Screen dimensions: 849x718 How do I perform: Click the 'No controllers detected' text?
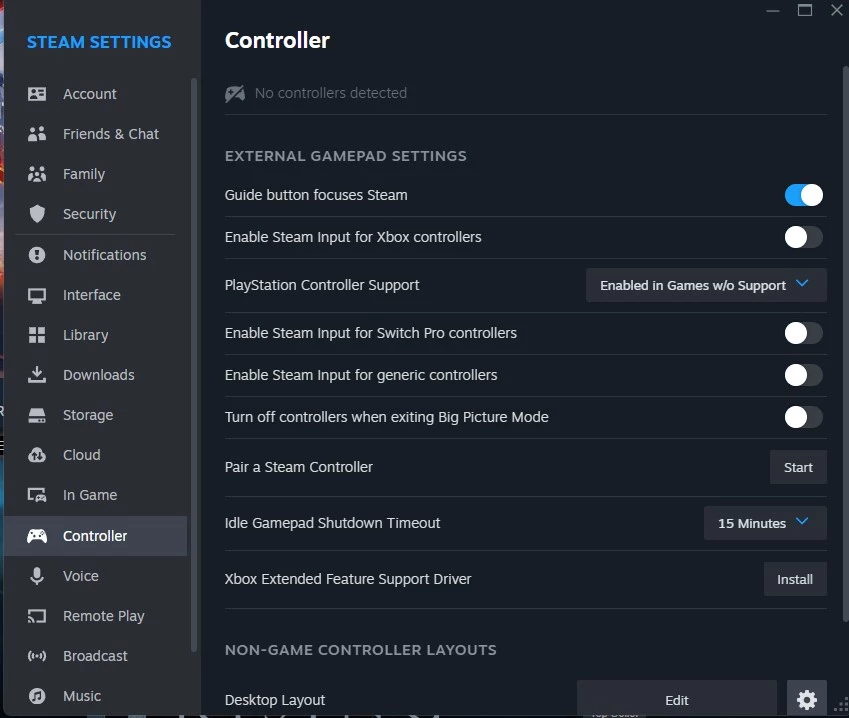[x=331, y=93]
